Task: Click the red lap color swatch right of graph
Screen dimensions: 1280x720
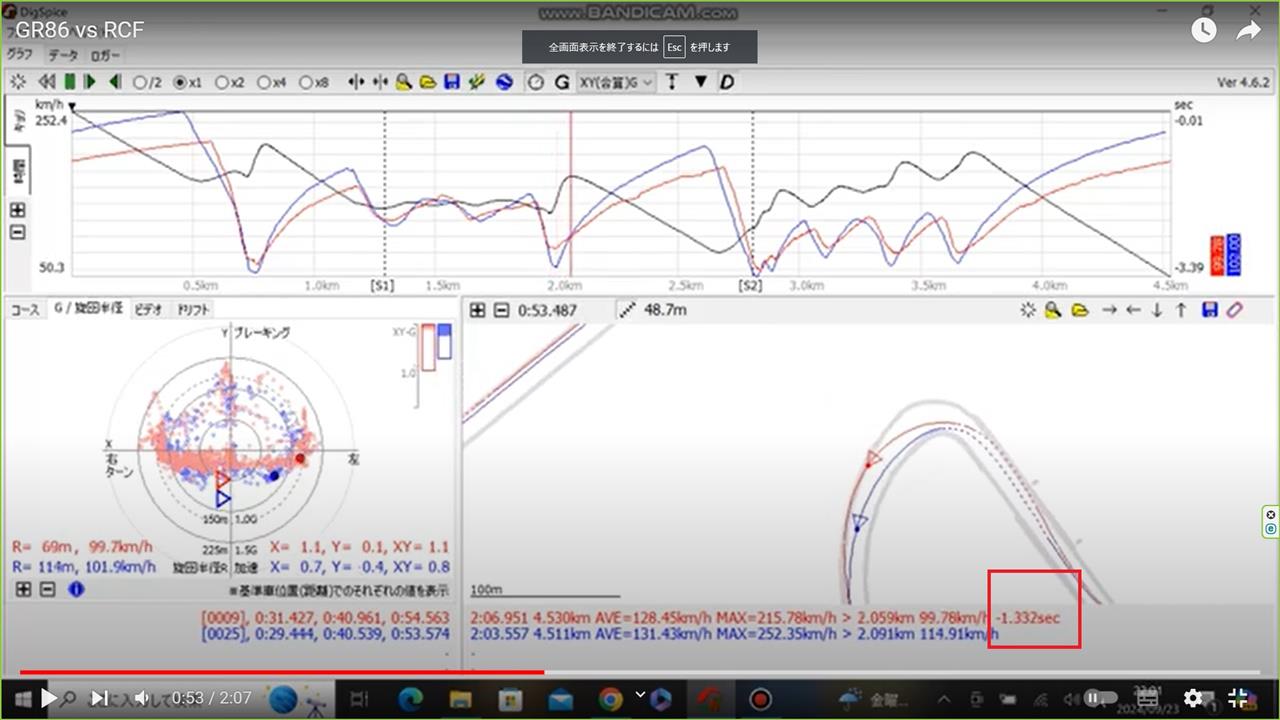Action: [1217, 254]
